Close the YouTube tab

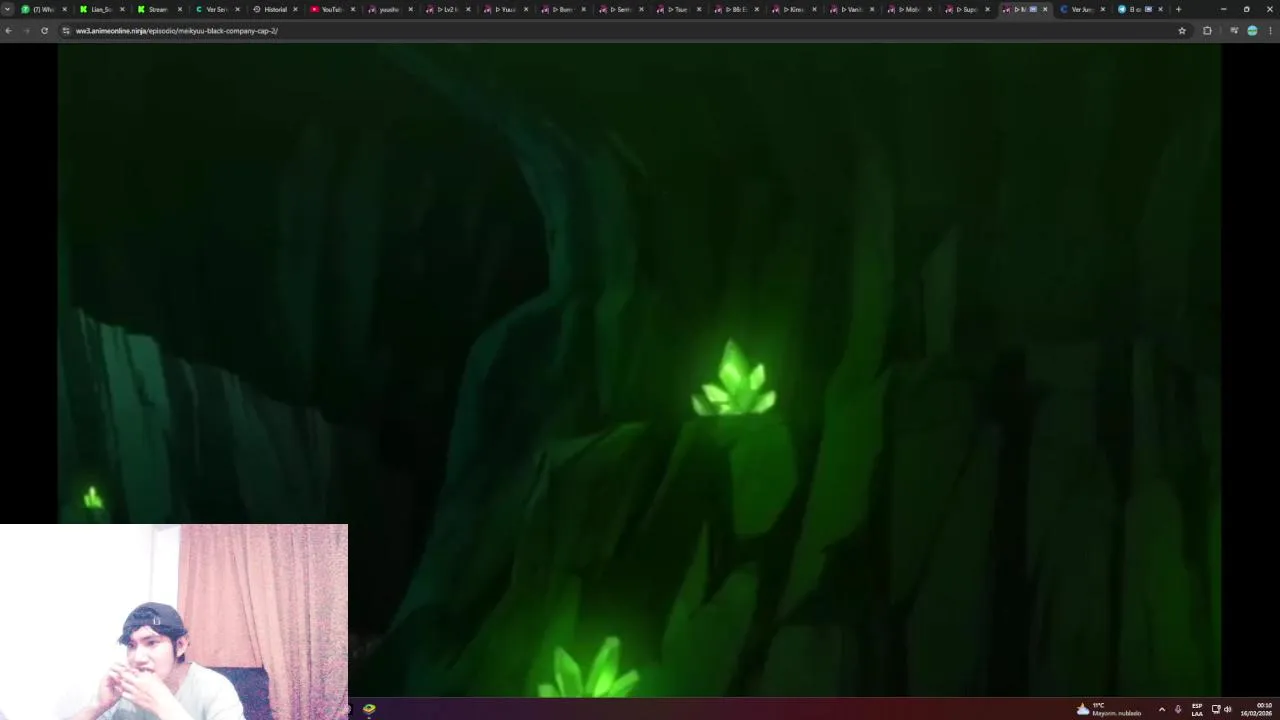pyautogui.click(x=352, y=9)
